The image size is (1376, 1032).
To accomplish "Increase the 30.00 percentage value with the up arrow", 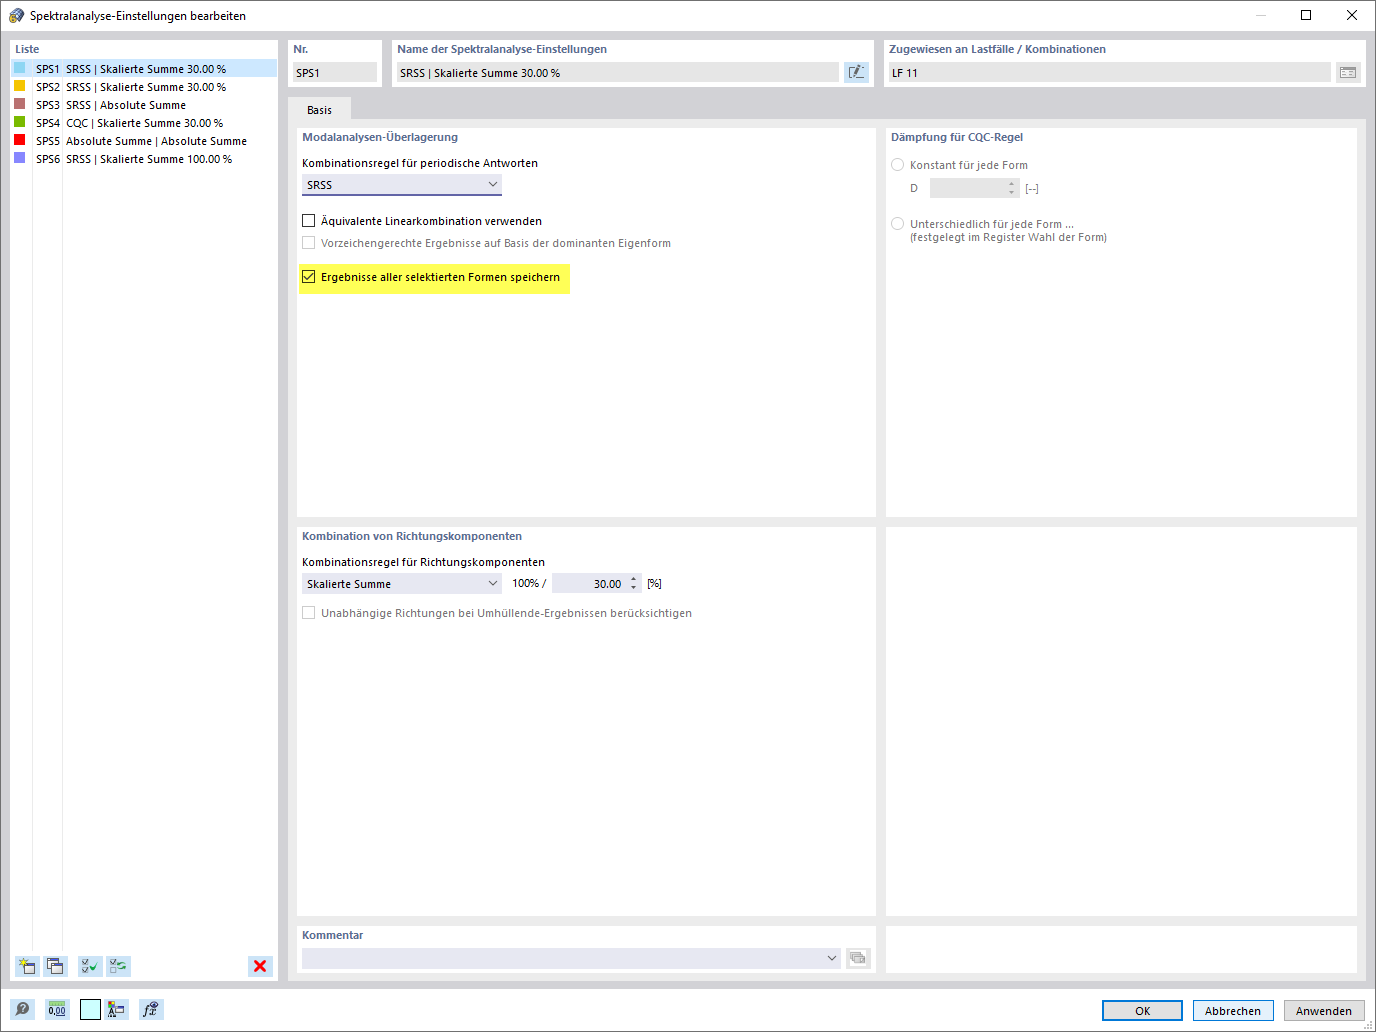I will coord(634,579).
